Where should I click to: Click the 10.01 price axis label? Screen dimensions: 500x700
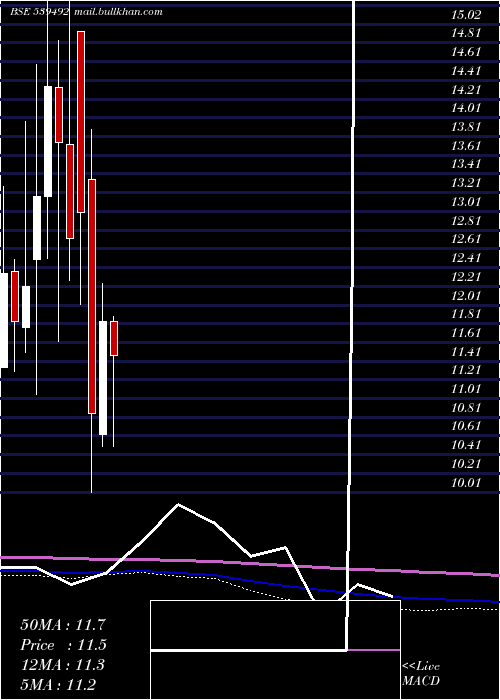466,482
